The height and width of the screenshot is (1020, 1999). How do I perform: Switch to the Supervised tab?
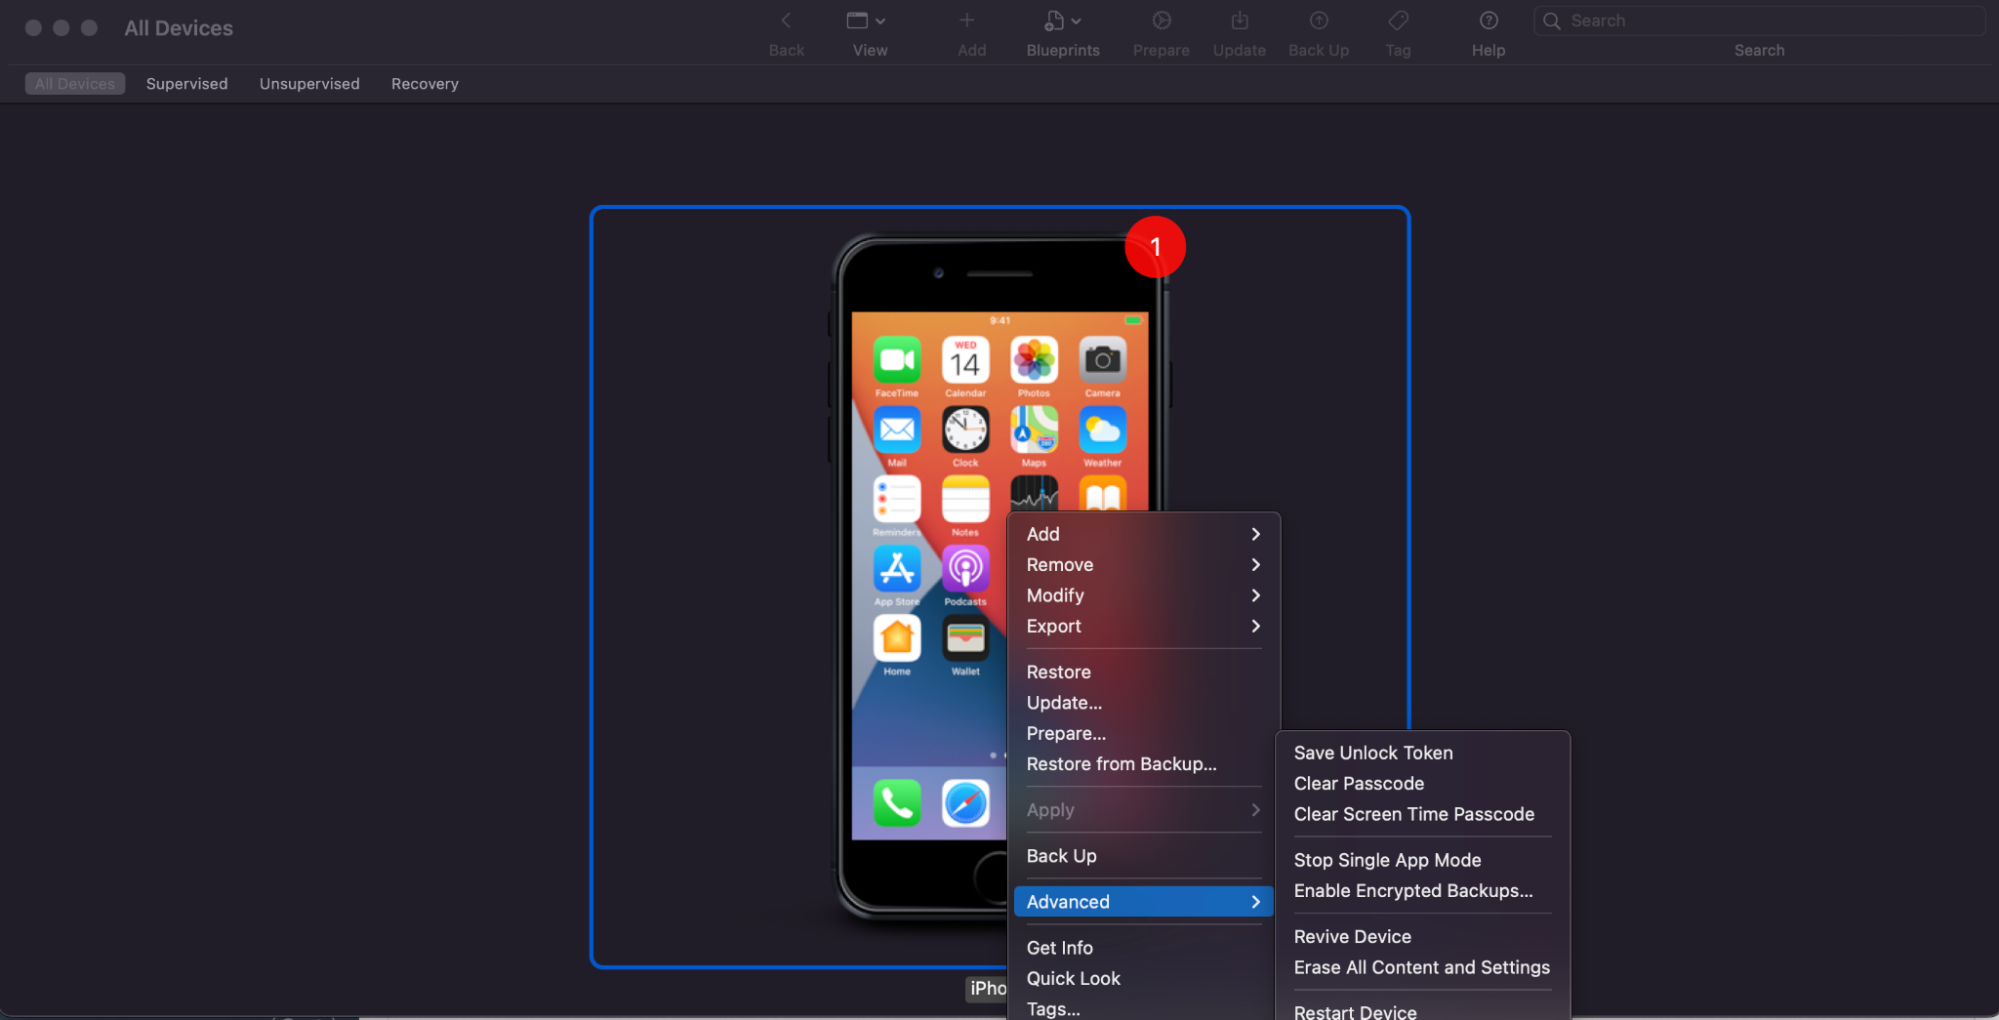click(187, 84)
